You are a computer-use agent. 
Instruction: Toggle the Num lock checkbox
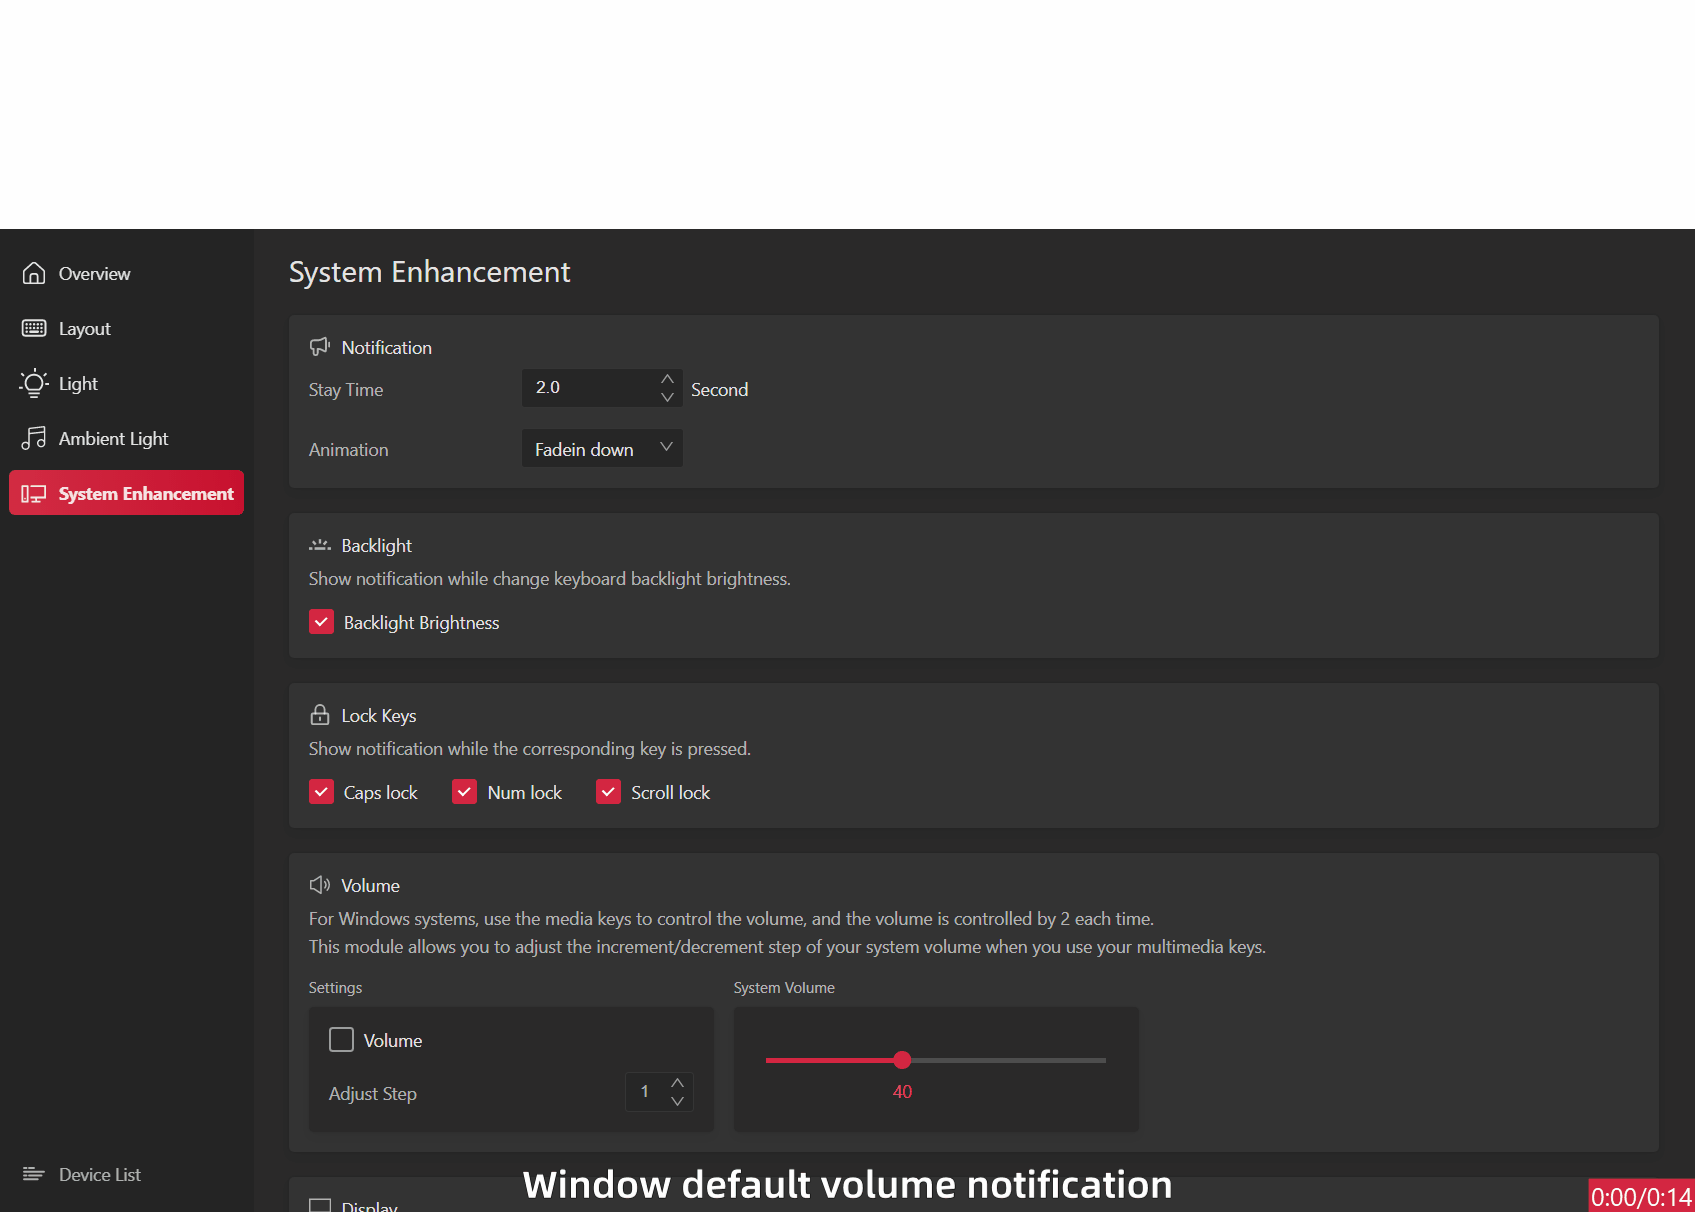[465, 792]
